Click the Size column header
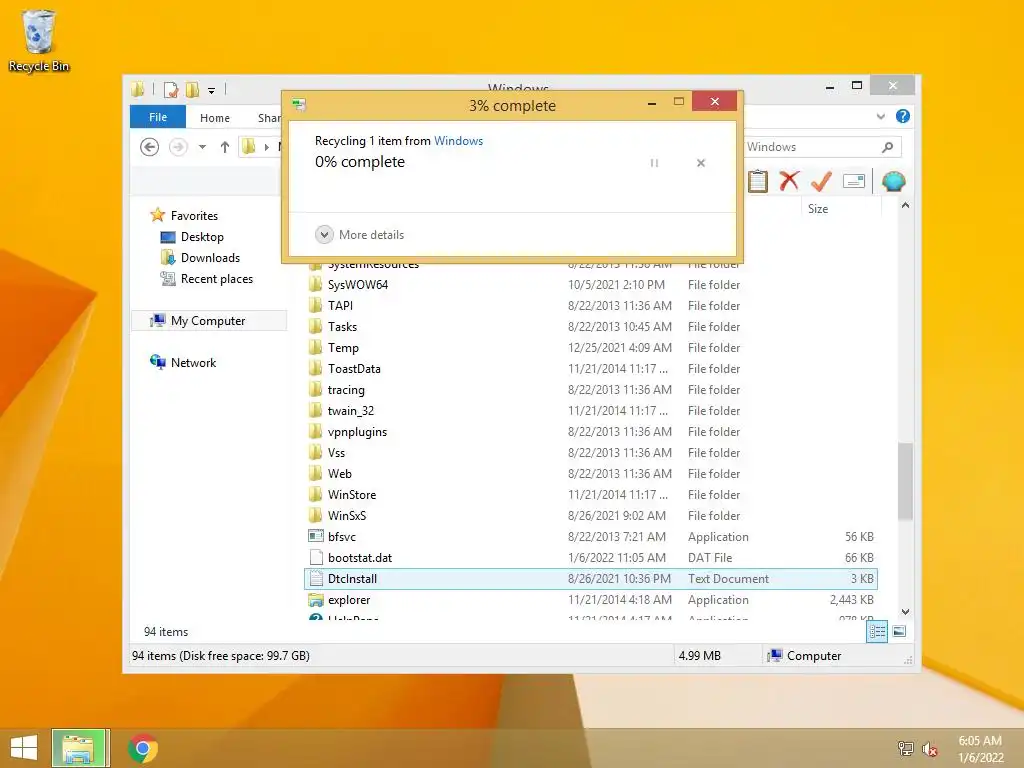 818,208
